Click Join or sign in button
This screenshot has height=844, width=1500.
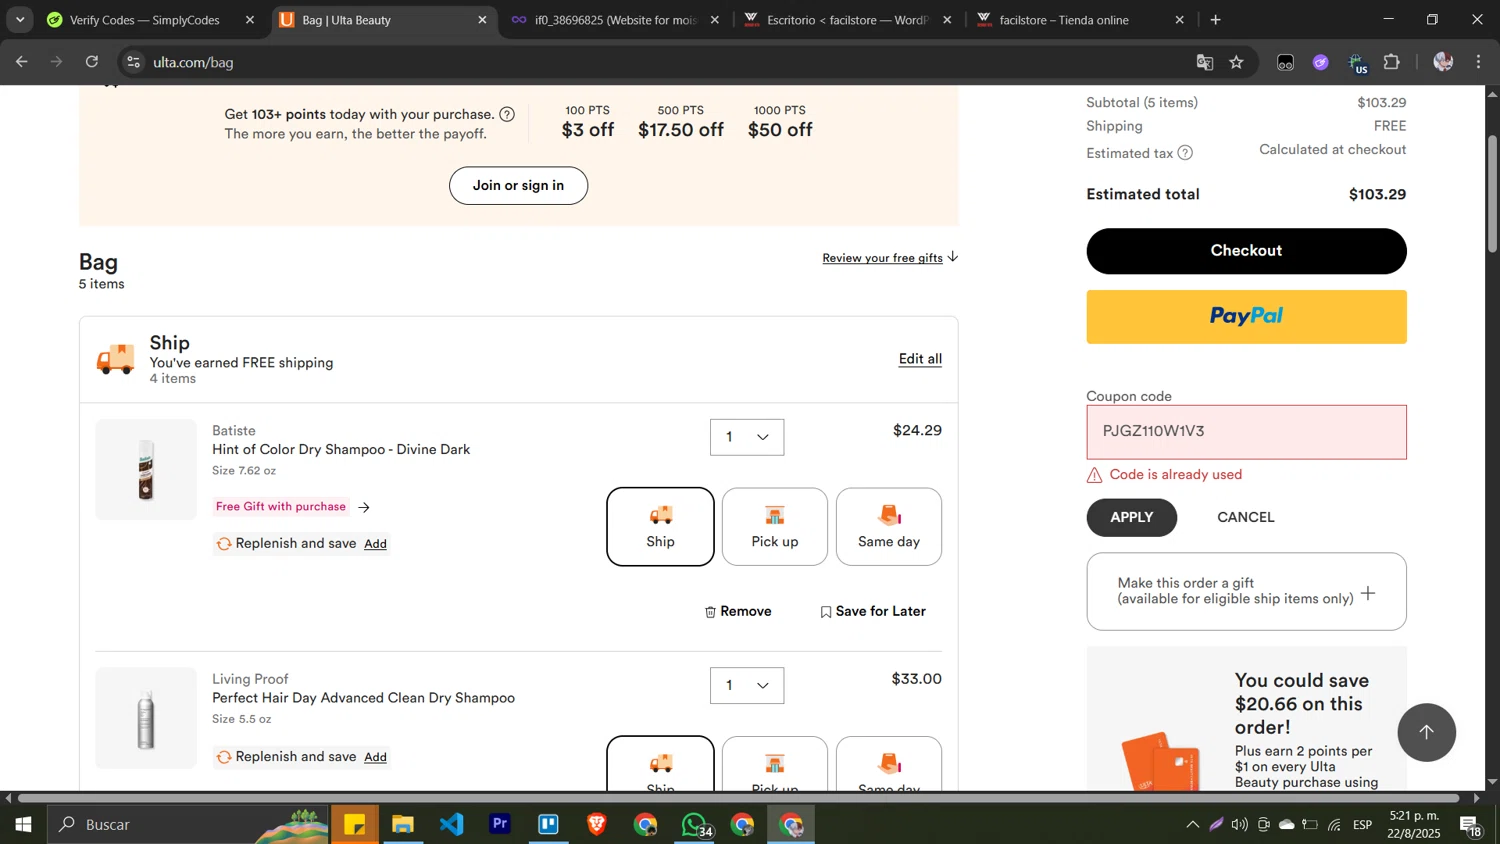(518, 186)
